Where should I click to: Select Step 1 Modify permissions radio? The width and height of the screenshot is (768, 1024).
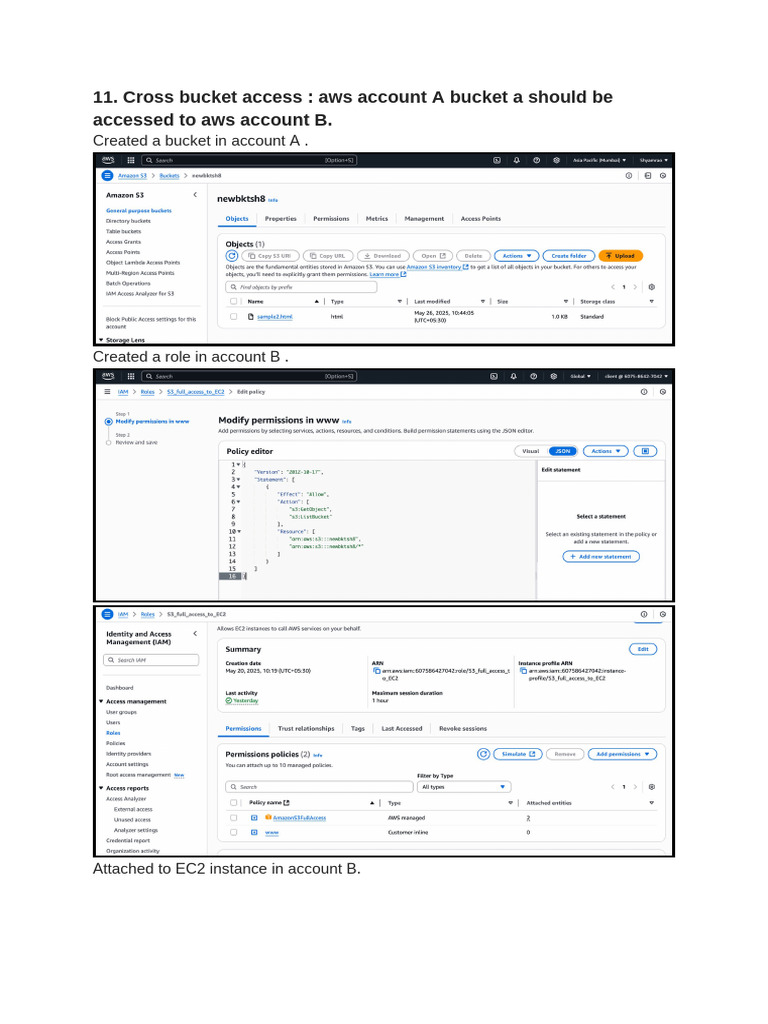[x=108, y=422]
